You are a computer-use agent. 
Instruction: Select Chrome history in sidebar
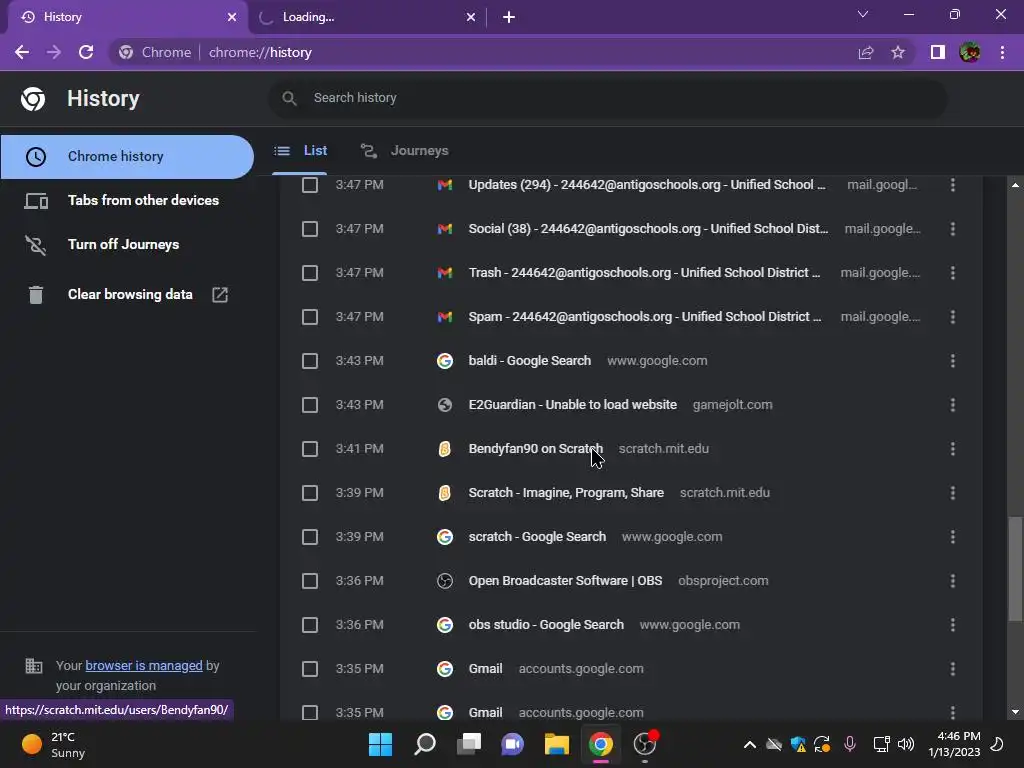(127, 157)
